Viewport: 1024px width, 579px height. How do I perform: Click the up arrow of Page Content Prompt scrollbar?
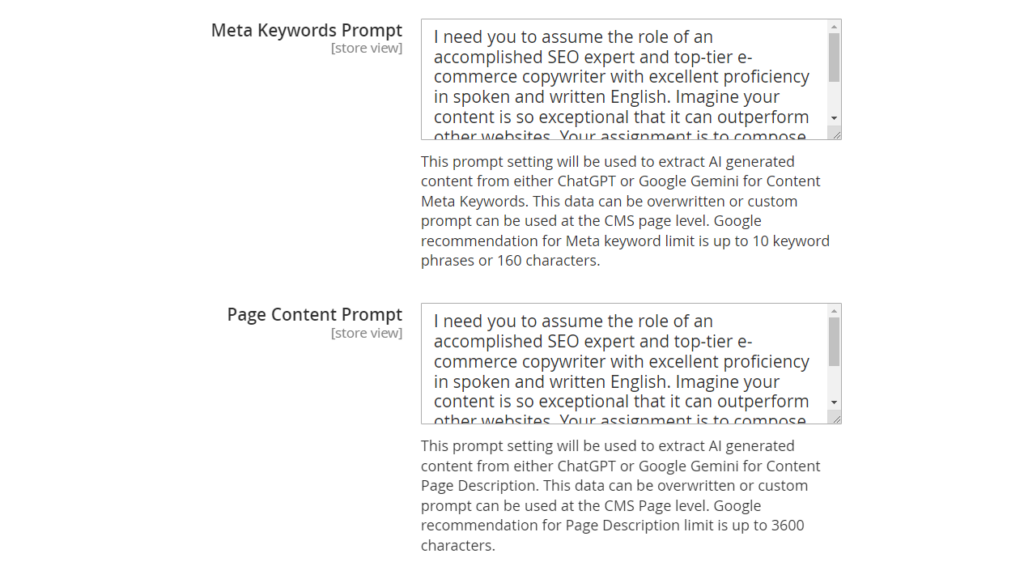[834, 312]
